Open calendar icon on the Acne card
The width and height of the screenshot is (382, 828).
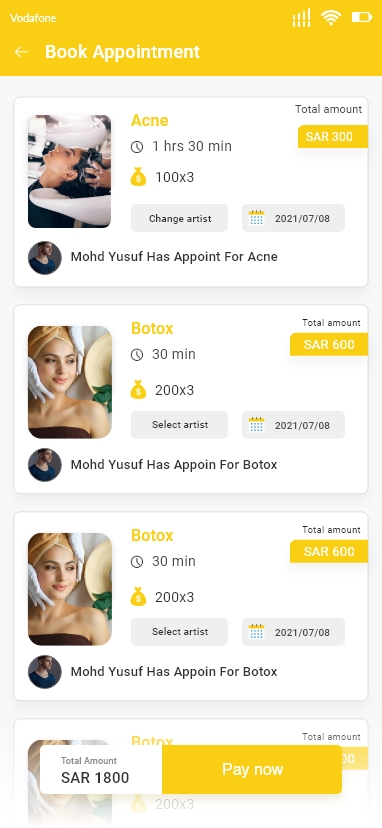256,218
